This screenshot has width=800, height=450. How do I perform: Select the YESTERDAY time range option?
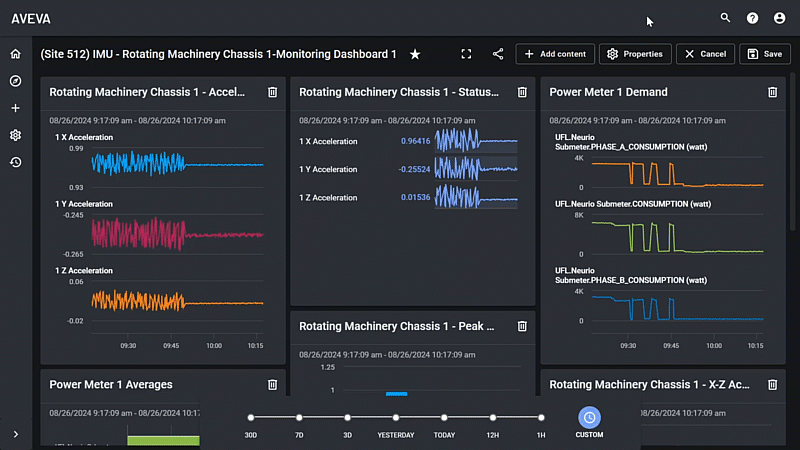(396, 418)
